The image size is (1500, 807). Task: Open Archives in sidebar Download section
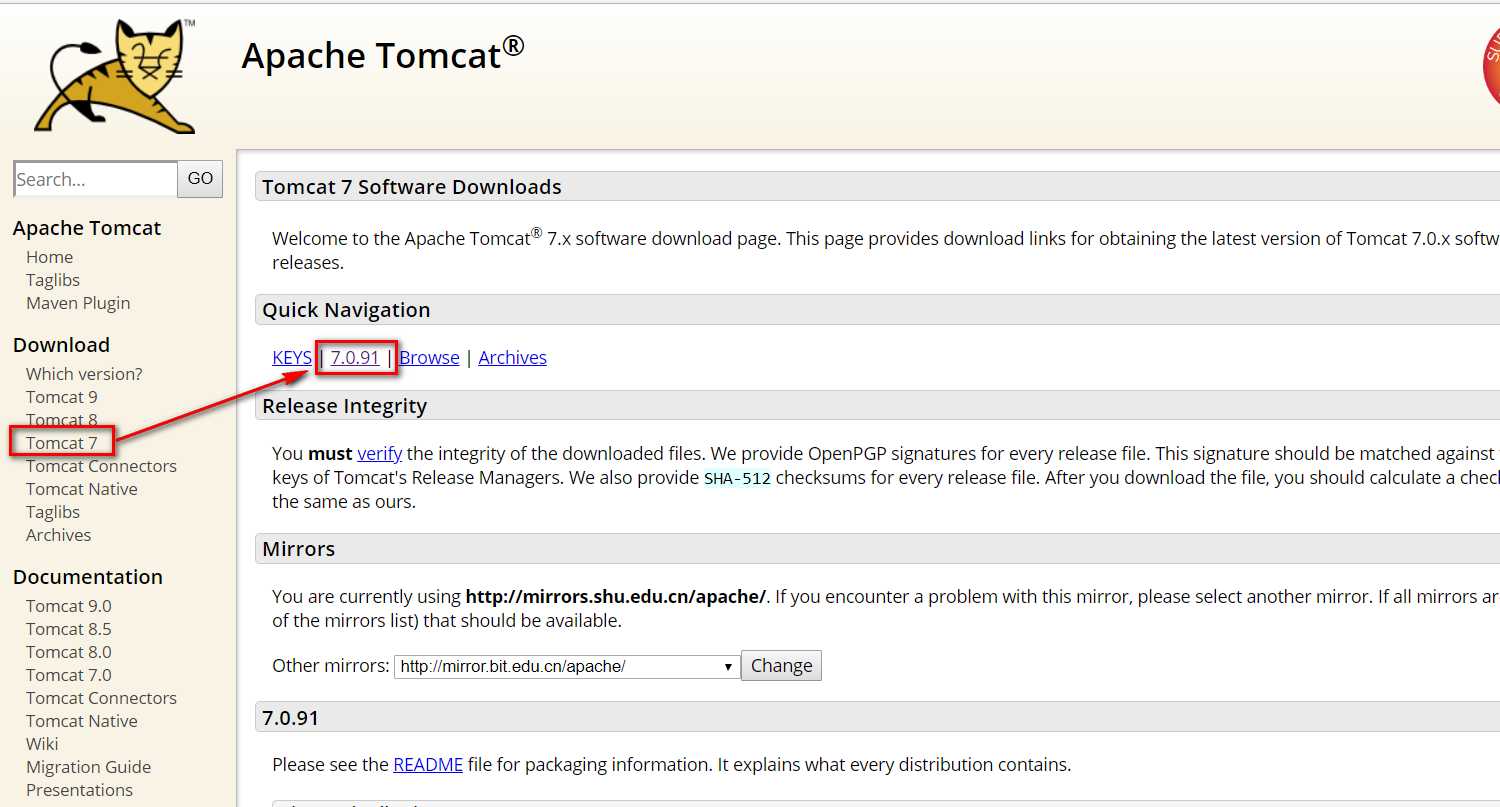point(58,535)
